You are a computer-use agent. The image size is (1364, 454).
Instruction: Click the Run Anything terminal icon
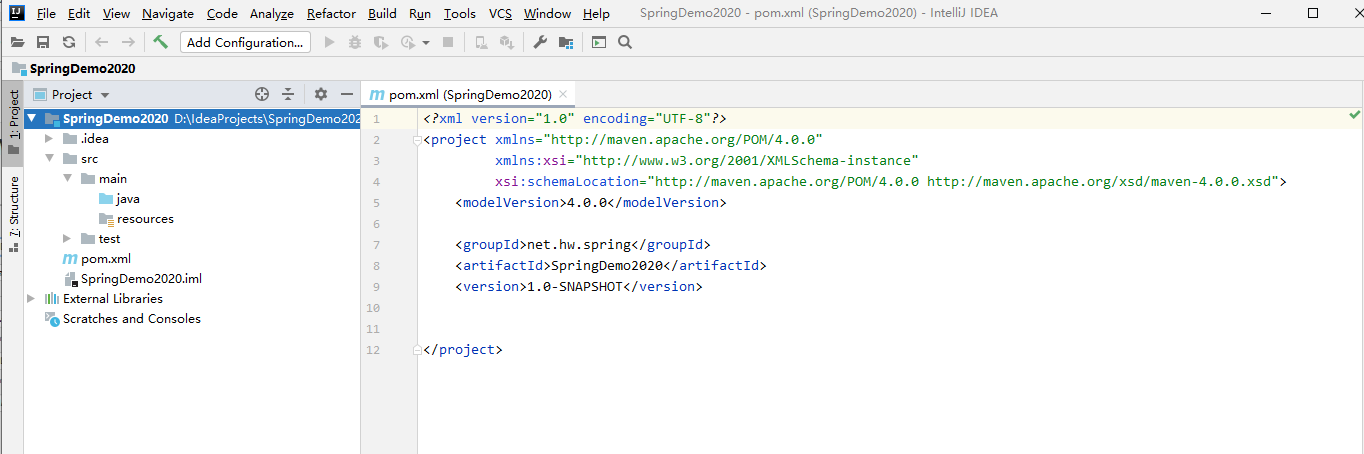(599, 42)
